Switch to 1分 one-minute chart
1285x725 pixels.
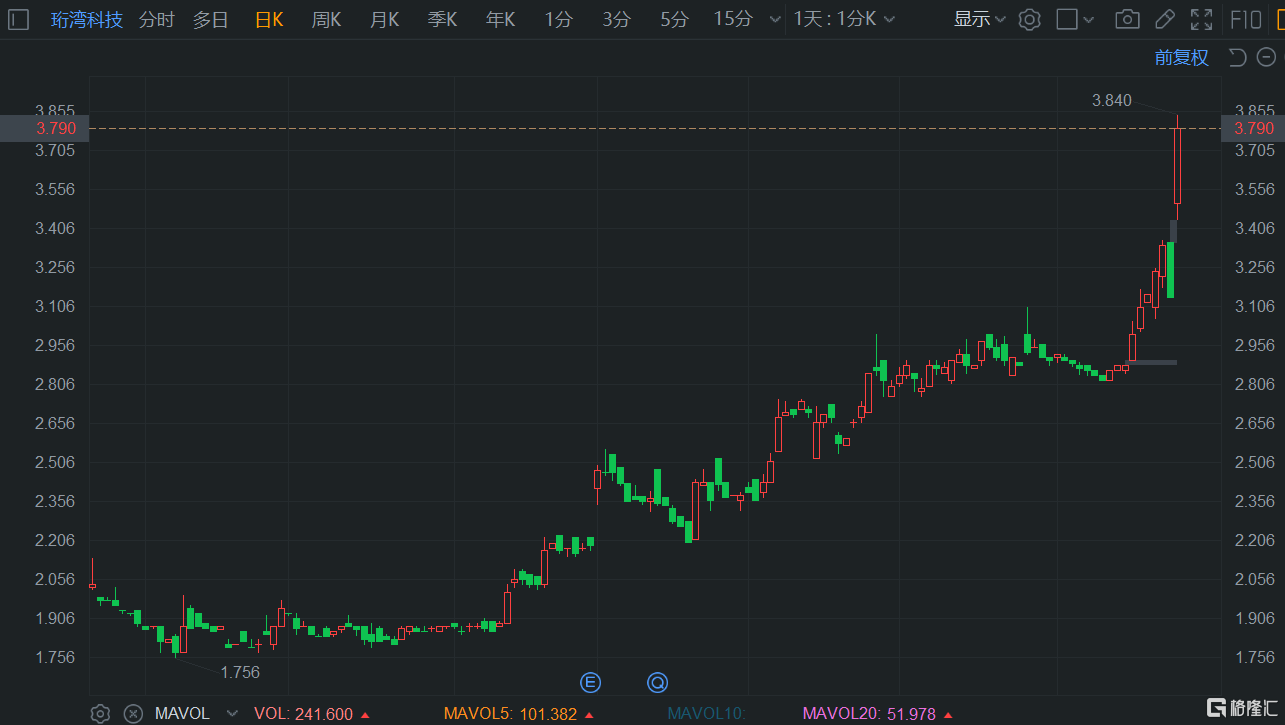coord(559,19)
